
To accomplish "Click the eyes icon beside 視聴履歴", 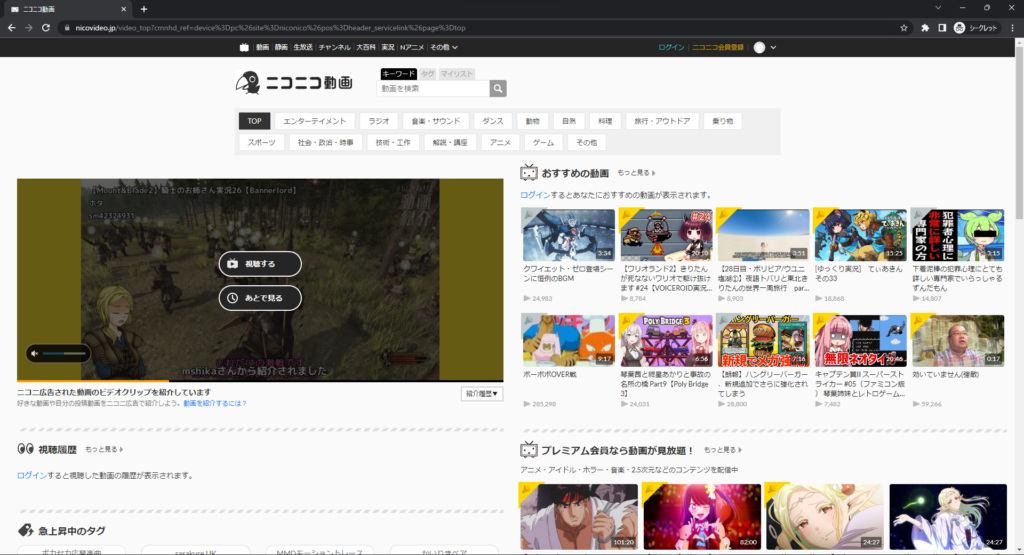I will tap(25, 449).
